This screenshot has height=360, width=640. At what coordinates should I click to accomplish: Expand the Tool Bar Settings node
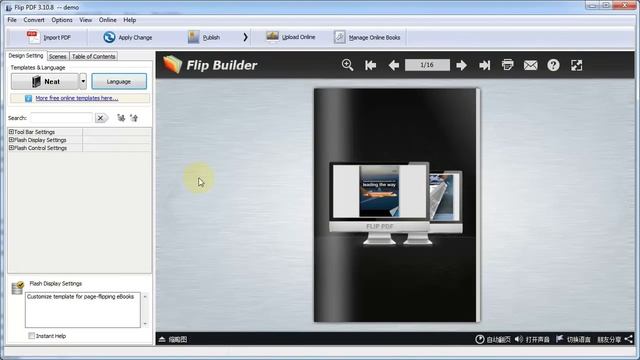[x=11, y=132]
